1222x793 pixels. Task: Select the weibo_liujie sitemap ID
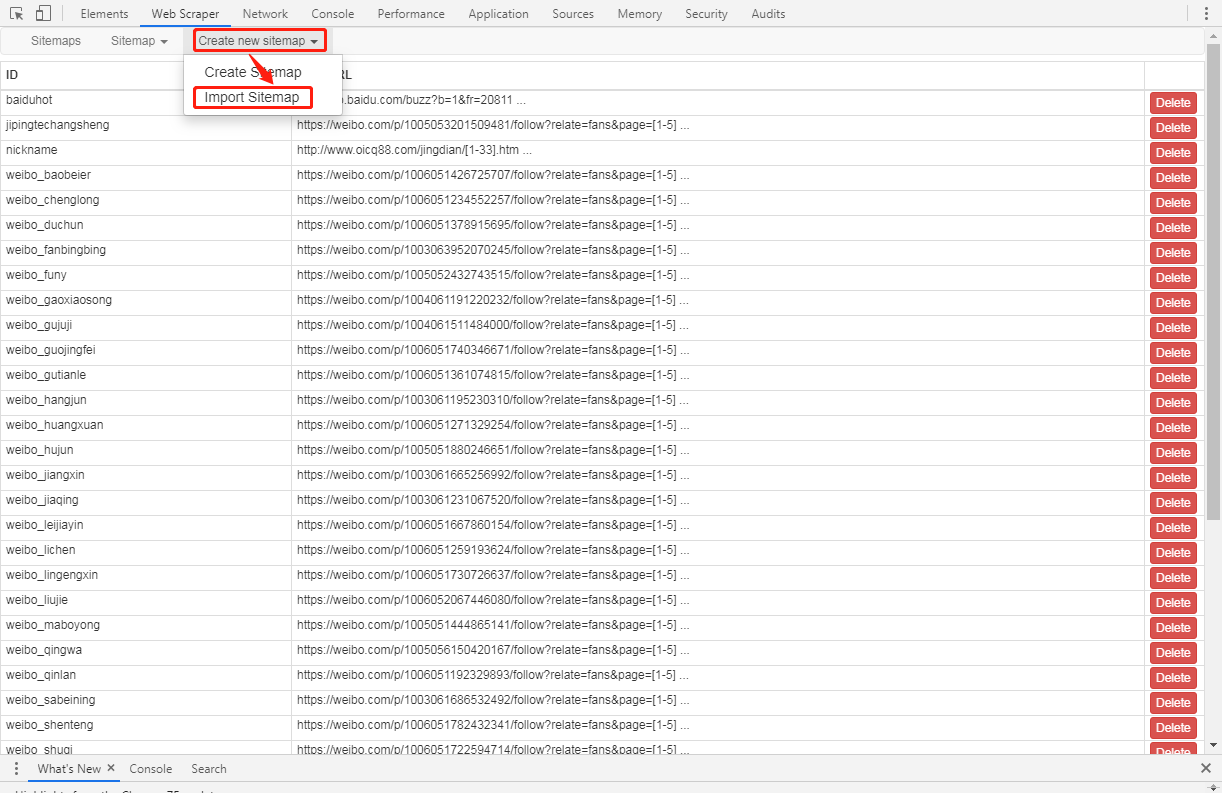pyautogui.click(x=37, y=600)
